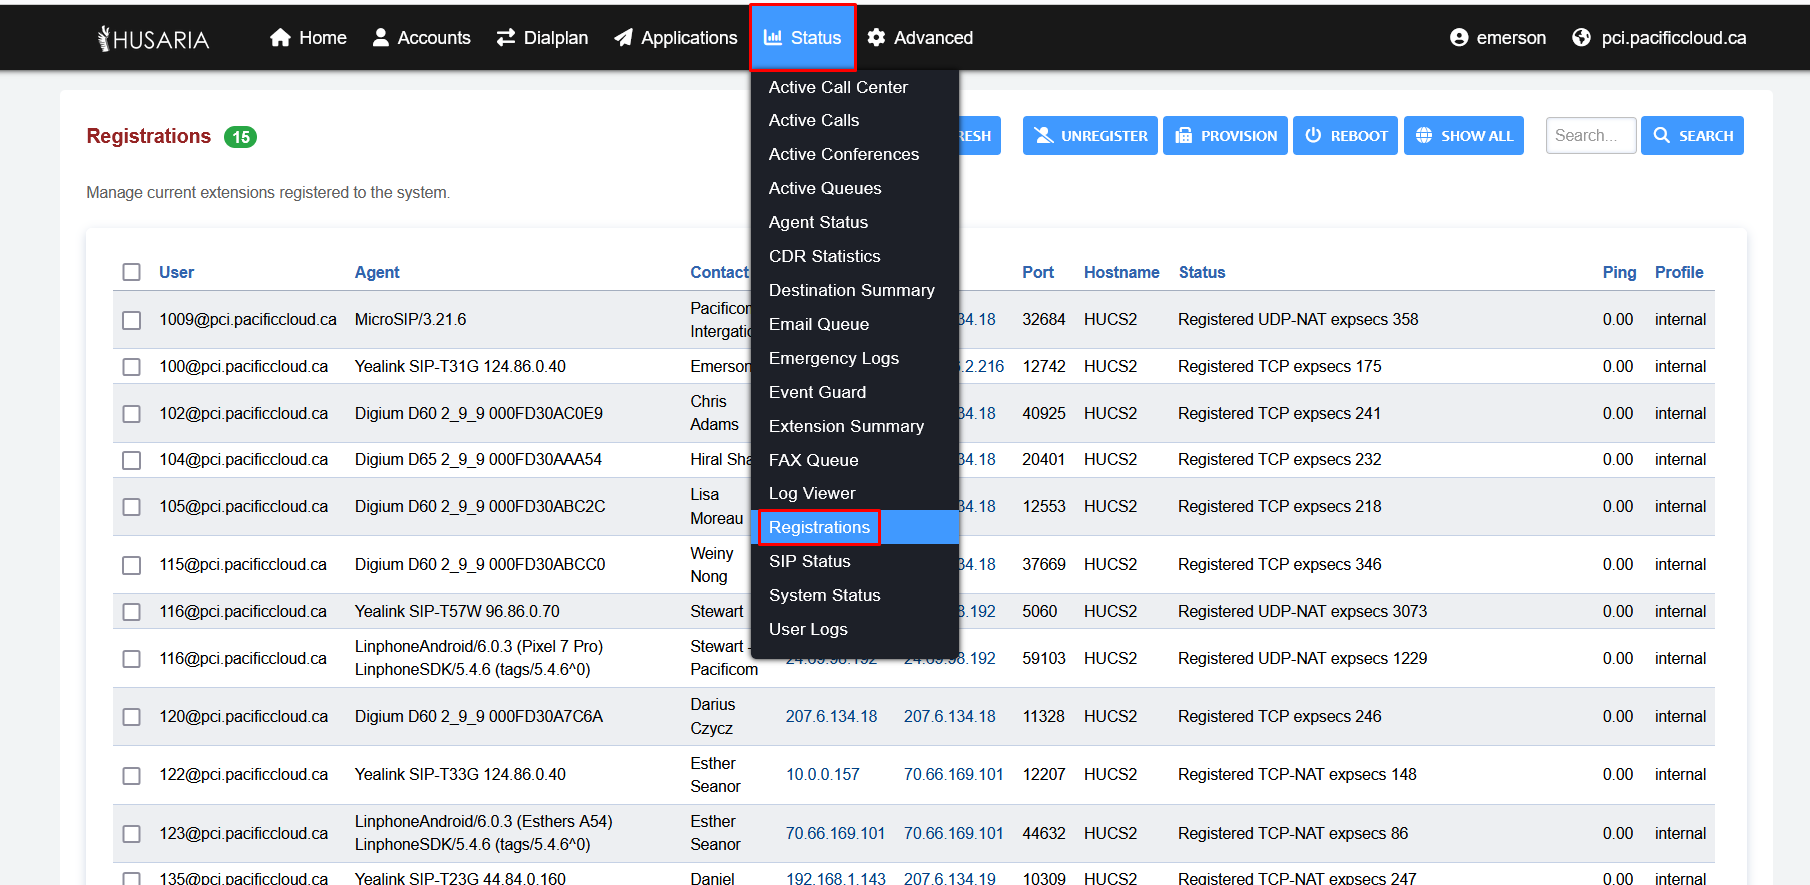The width and height of the screenshot is (1810, 885).
Task: Click the Home house icon
Action: (280, 38)
